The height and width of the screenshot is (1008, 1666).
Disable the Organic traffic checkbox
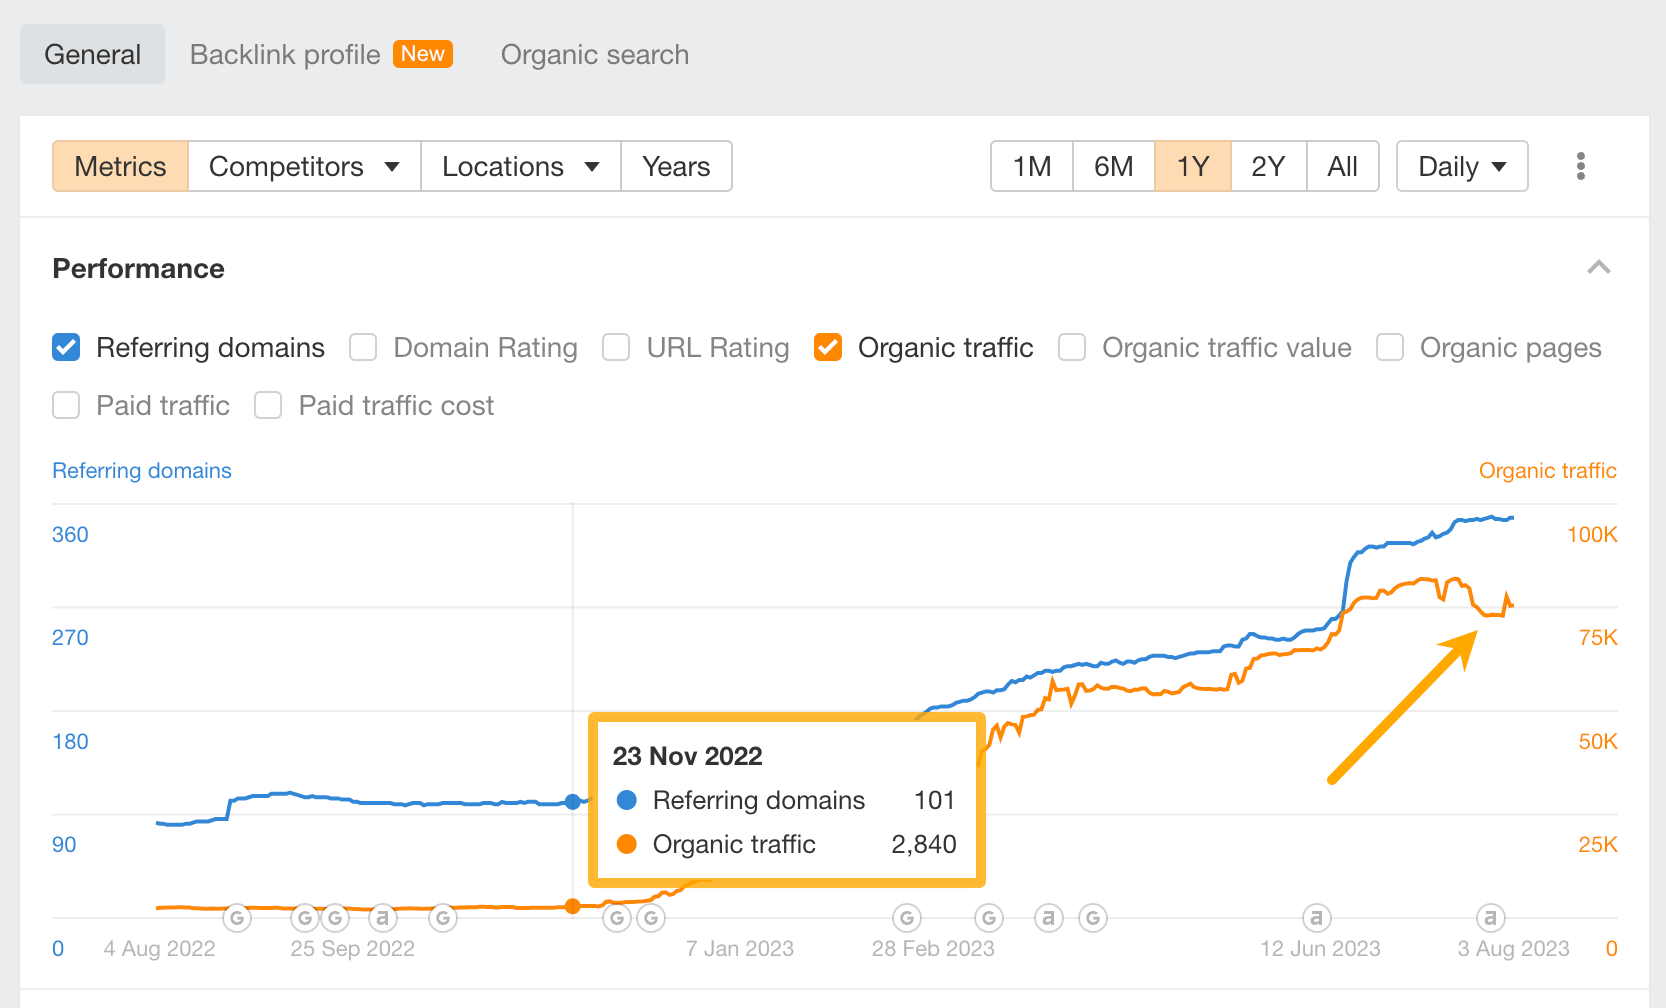point(828,347)
